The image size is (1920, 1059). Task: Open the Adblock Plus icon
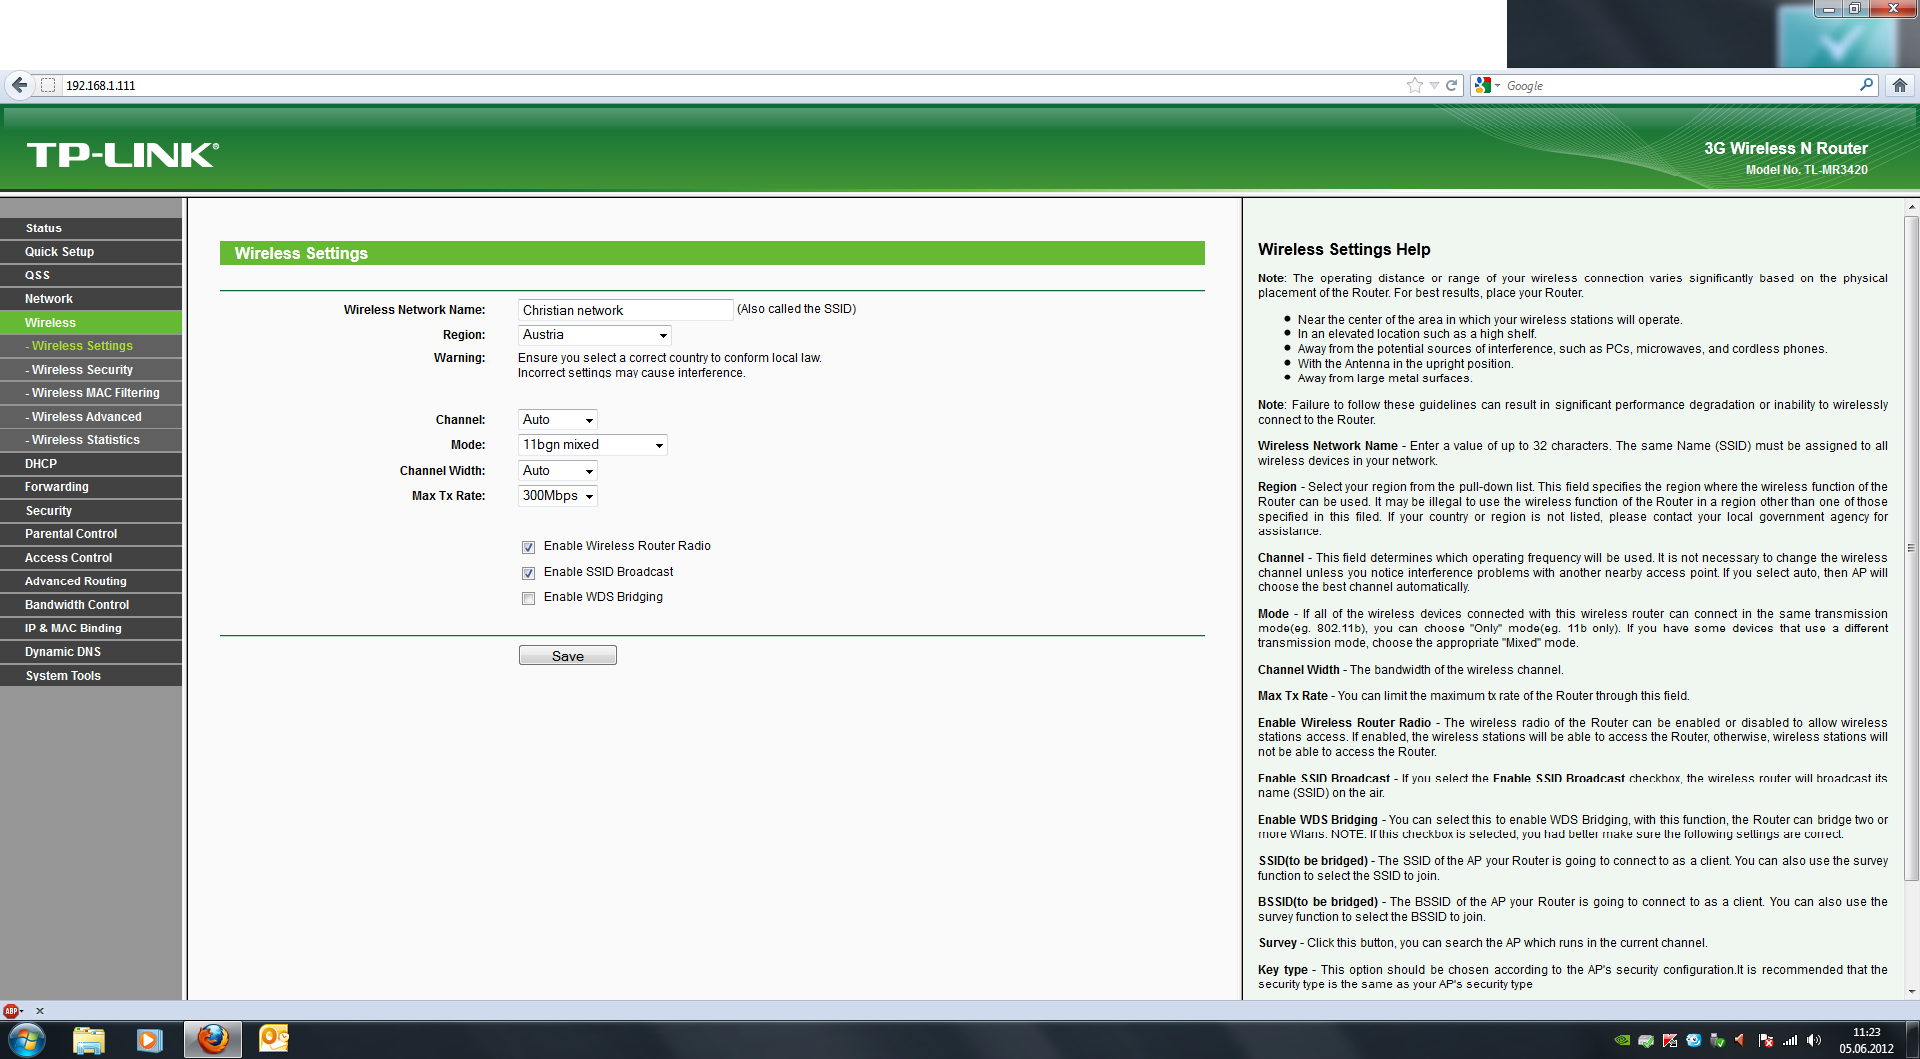11,1011
